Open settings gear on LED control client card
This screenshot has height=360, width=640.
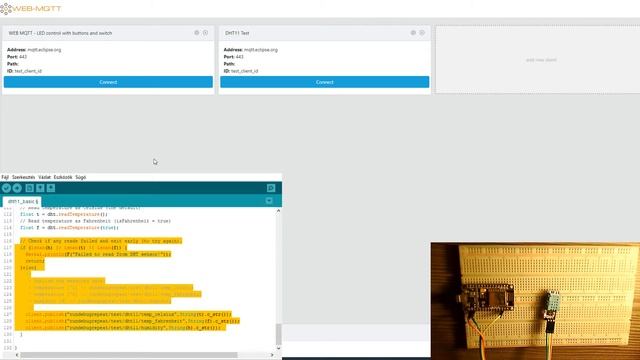click(x=197, y=33)
